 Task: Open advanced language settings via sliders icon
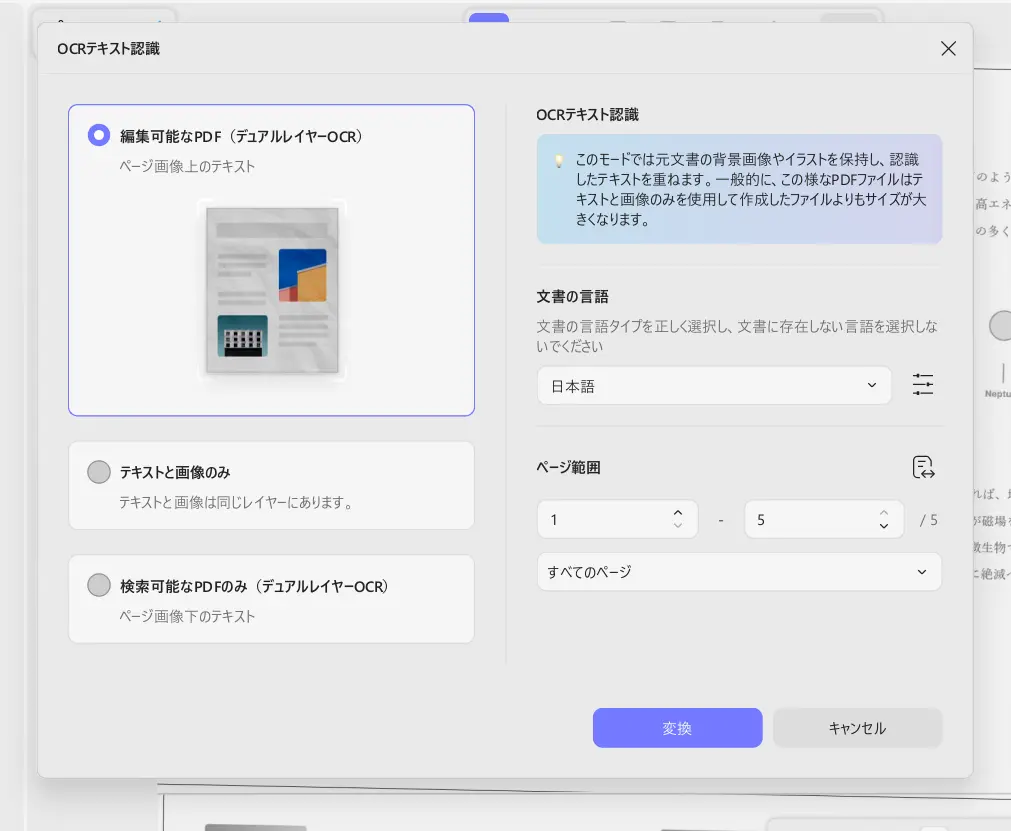point(922,384)
